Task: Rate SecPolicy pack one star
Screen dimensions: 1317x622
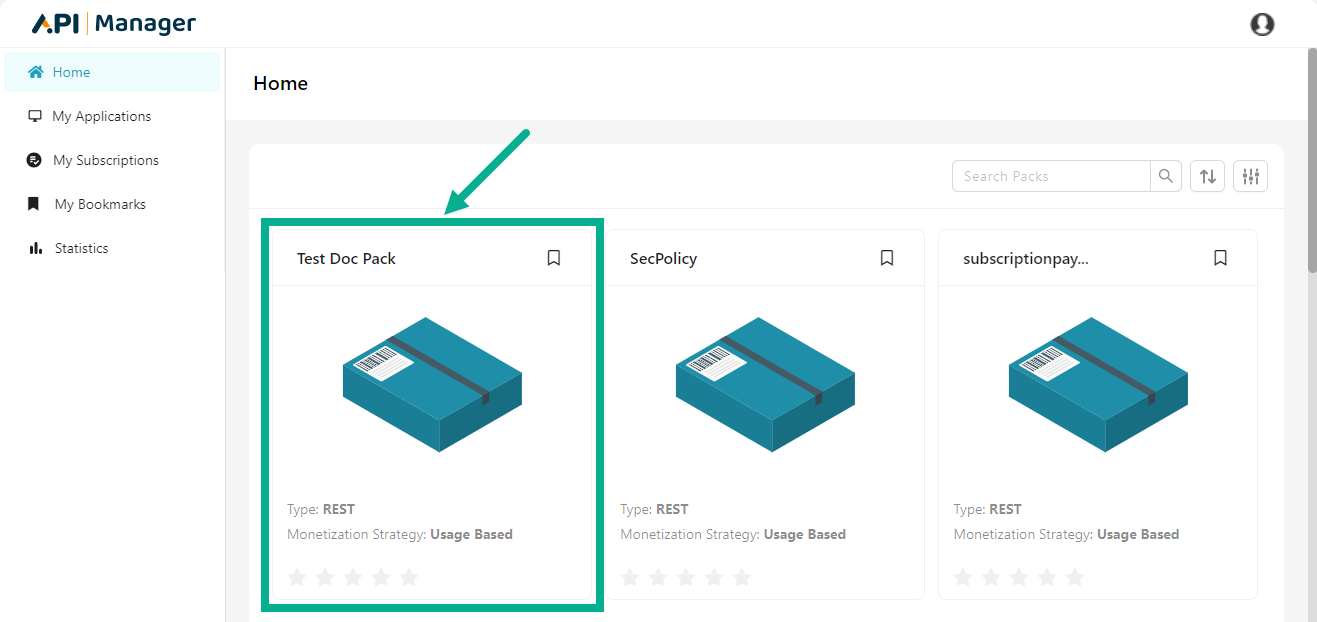Action: (630, 577)
